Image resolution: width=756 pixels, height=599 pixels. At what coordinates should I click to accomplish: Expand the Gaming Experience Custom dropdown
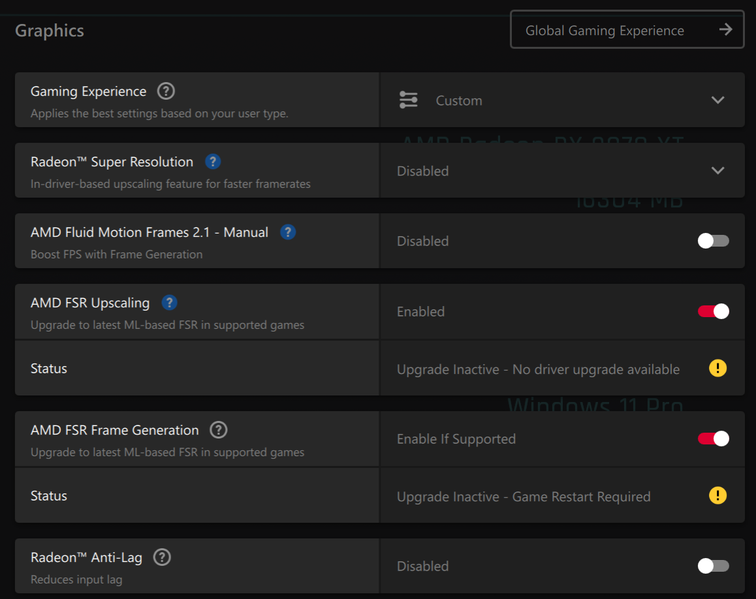click(717, 100)
